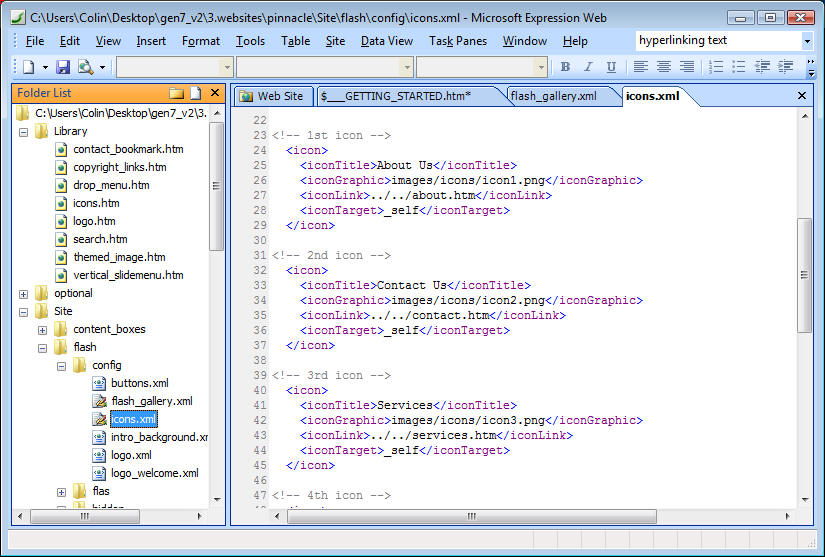Center align the text
The height and width of the screenshot is (557, 825).
point(663,67)
